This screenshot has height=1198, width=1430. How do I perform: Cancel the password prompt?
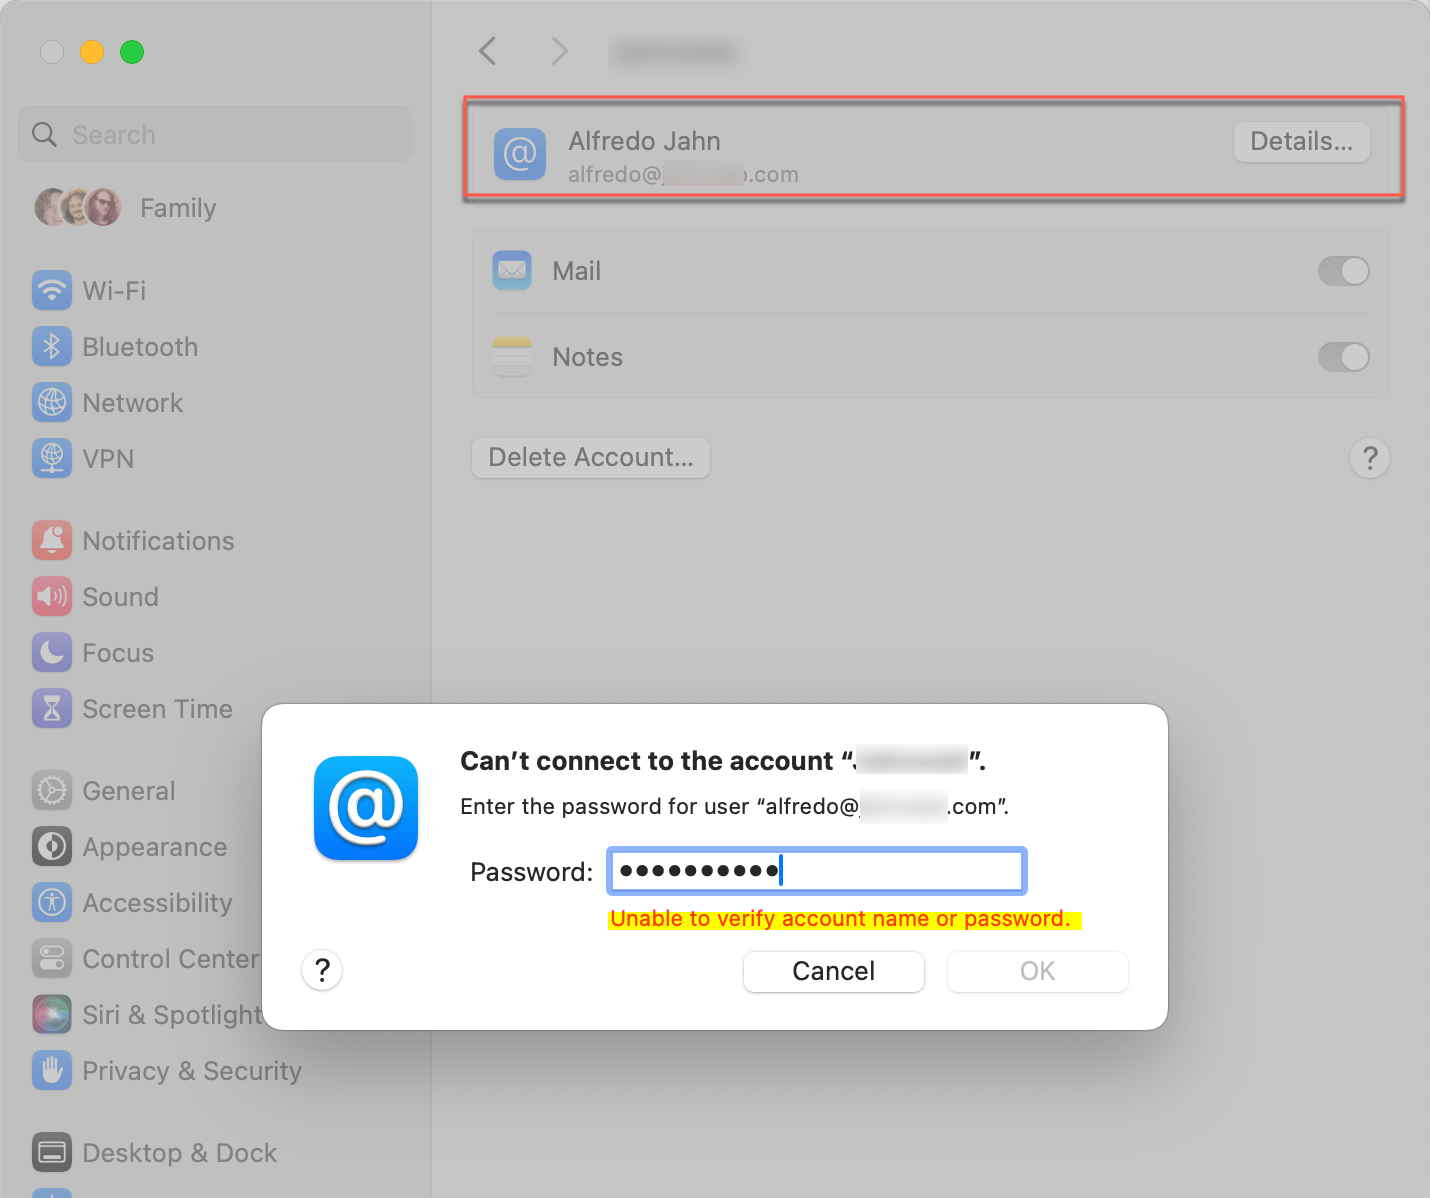tap(833, 971)
